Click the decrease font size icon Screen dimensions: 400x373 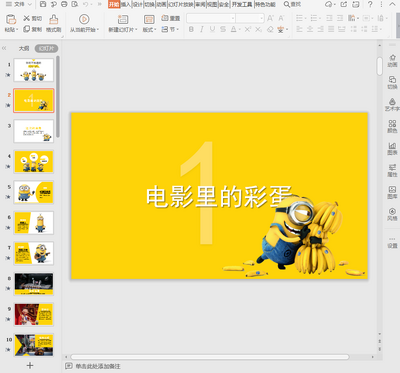pyautogui.click(x=281, y=18)
